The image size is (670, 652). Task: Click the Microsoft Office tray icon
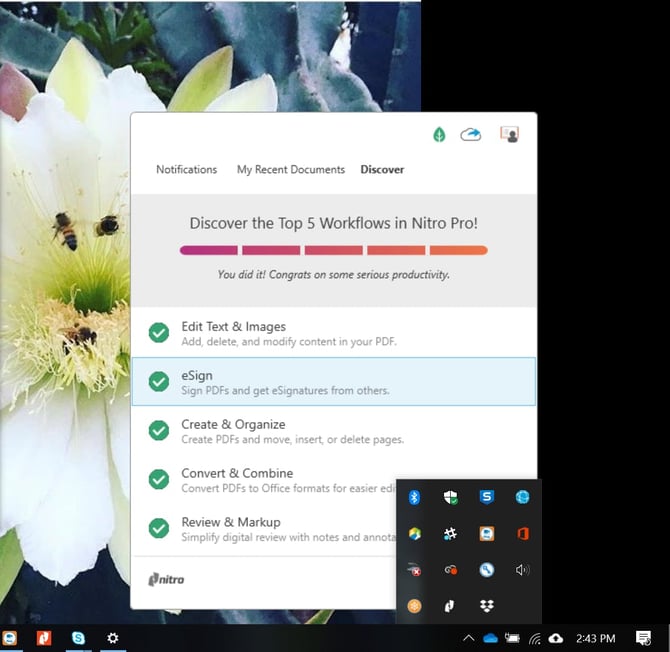point(522,534)
